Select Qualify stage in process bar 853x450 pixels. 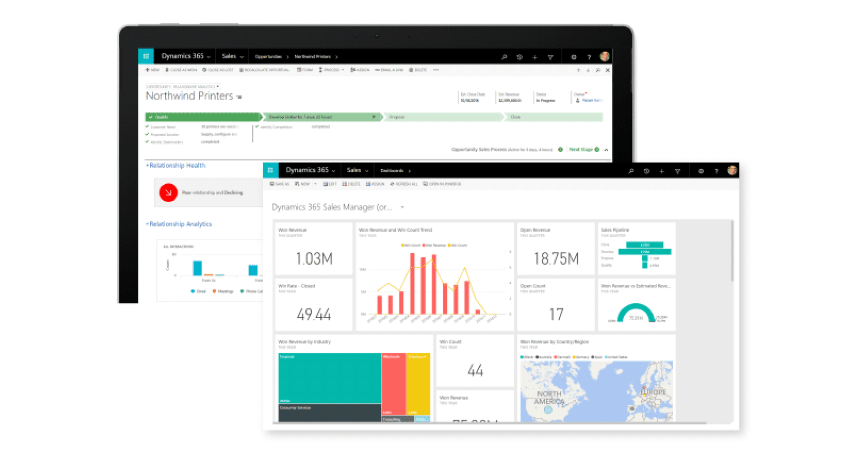(203, 117)
